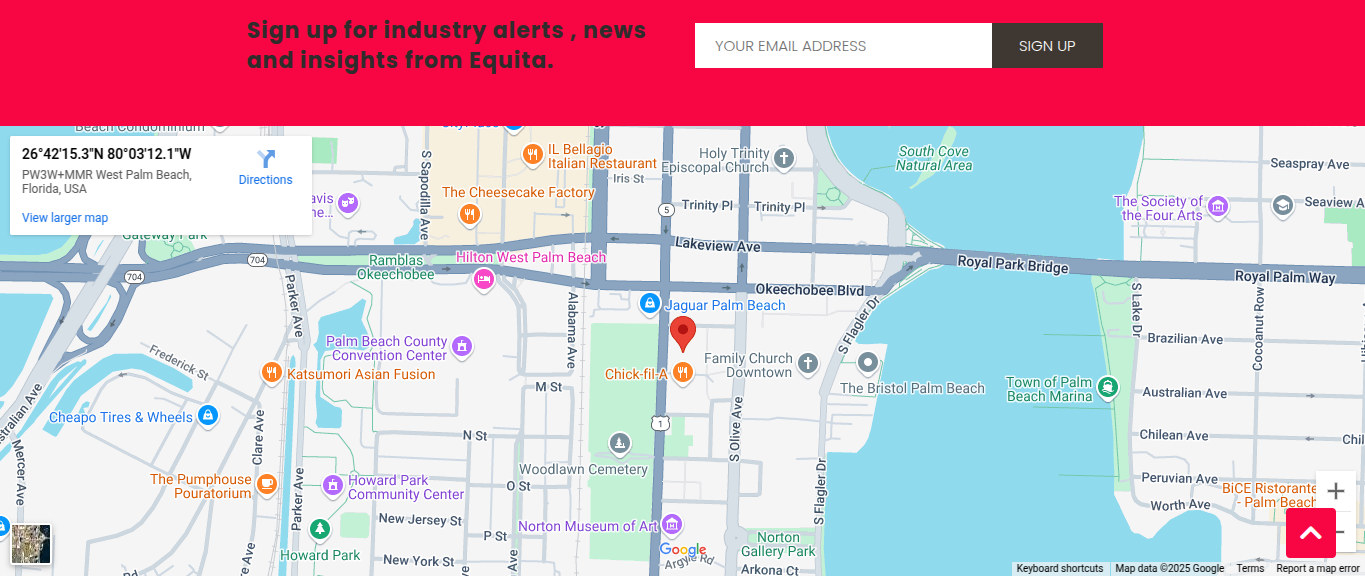Click the coordinates 26°42'15.3"N 80°03'12.1"W text
The height and width of the screenshot is (582, 1365).
[107, 154]
